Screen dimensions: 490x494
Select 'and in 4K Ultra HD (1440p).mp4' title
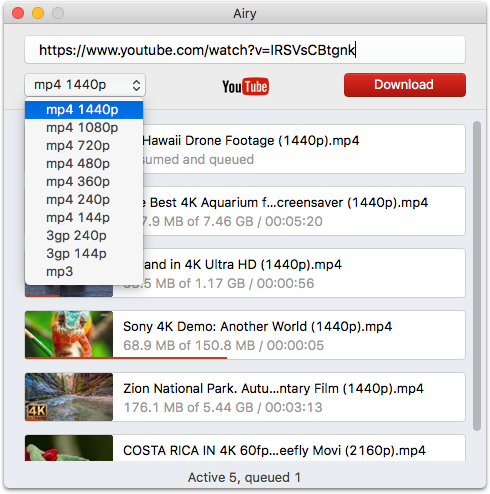click(243, 265)
